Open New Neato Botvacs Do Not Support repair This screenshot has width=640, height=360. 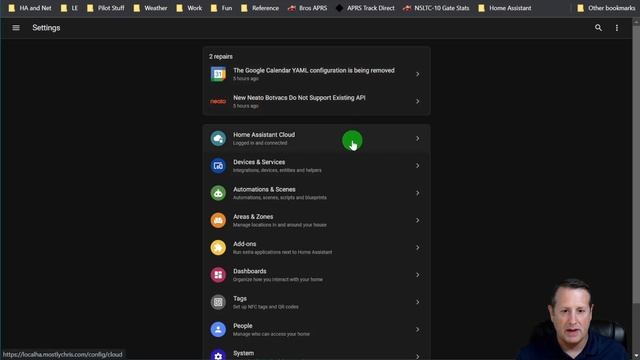[x=316, y=101]
